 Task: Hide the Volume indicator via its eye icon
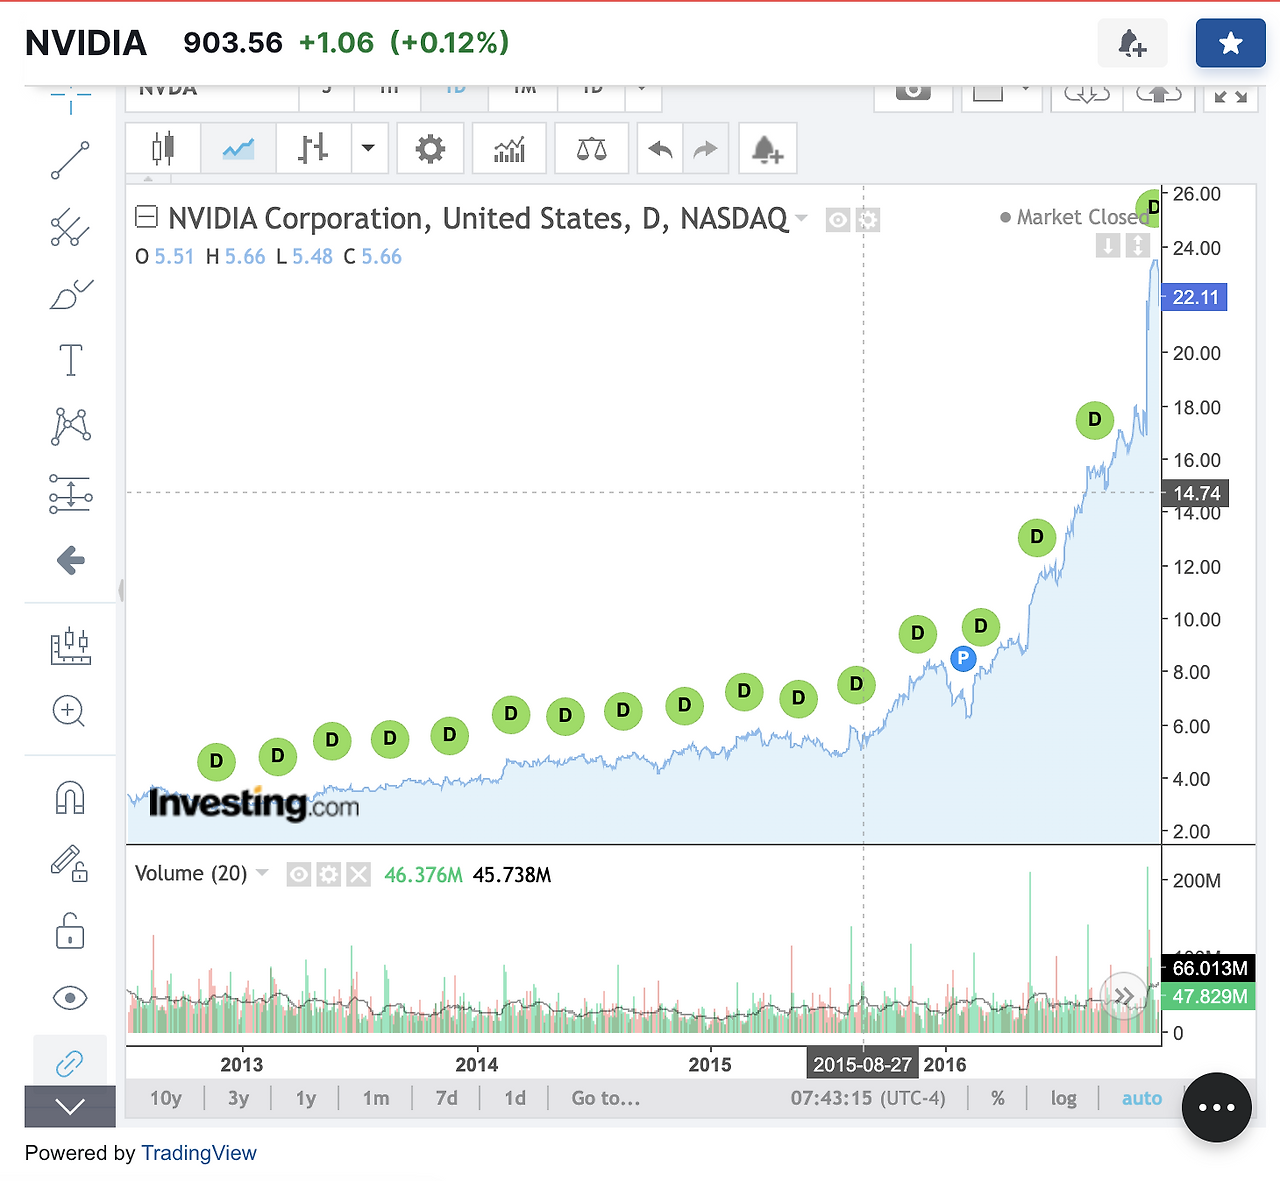(x=298, y=875)
